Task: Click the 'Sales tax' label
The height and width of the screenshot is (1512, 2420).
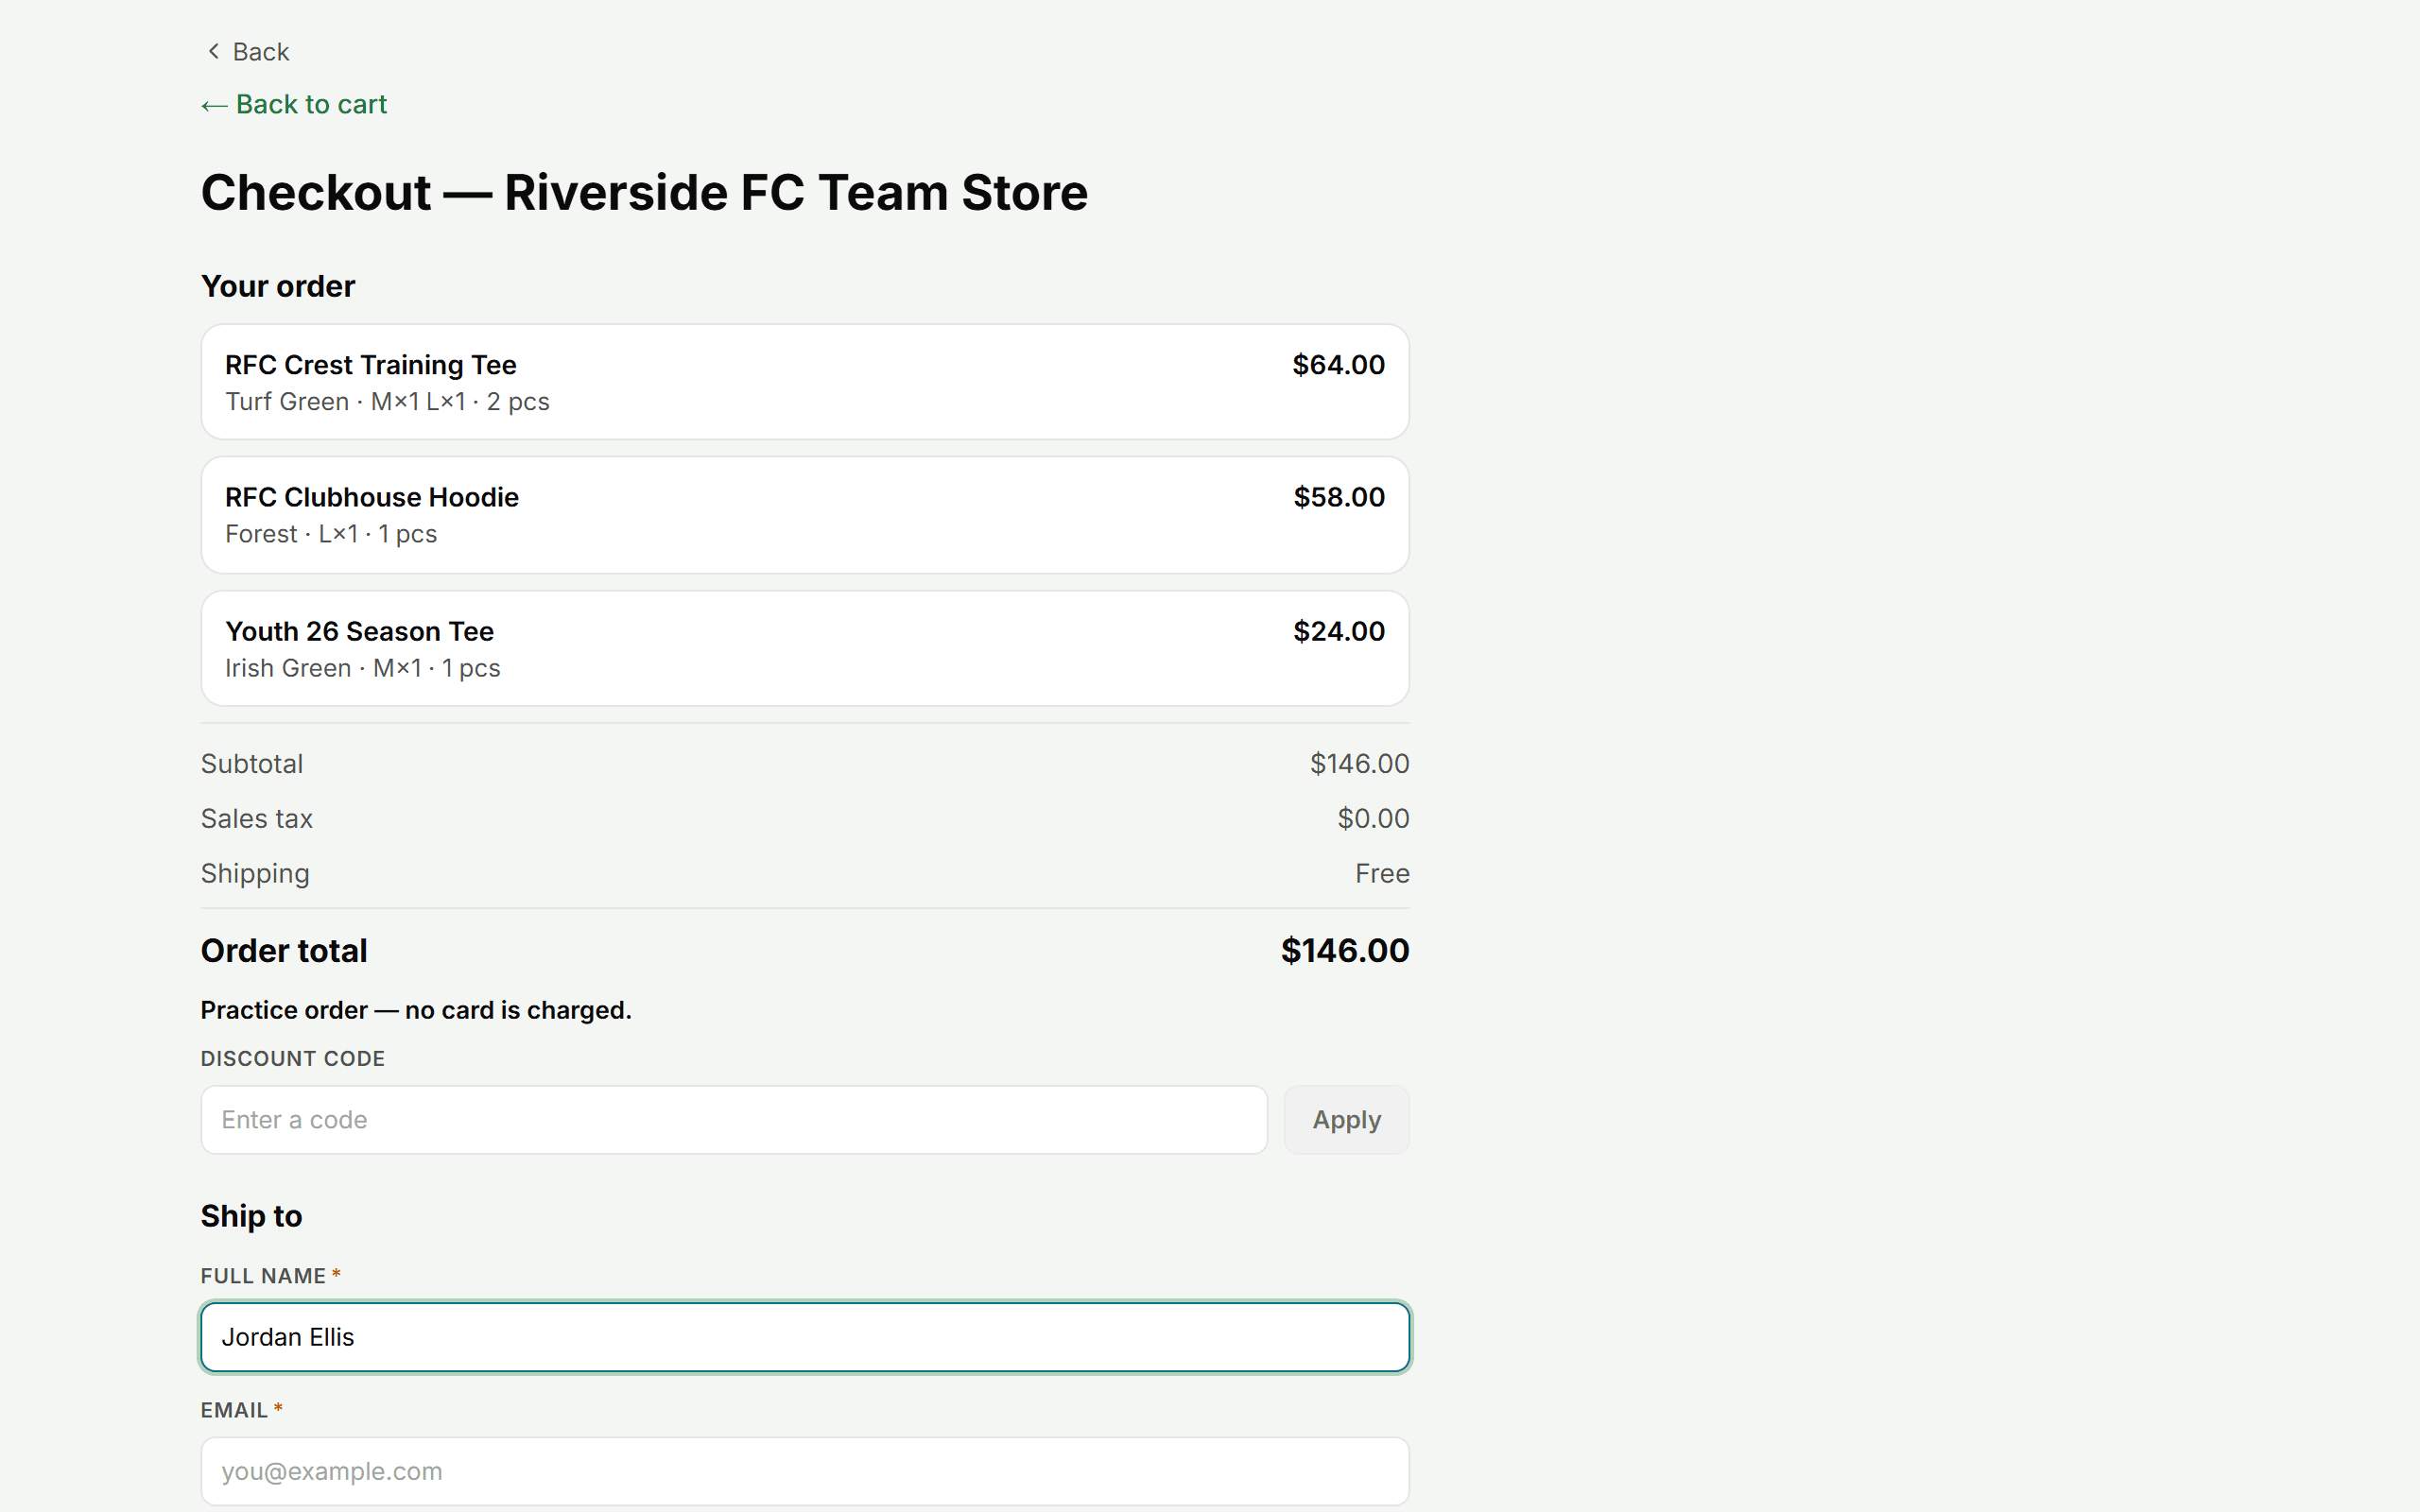Action: click(257, 818)
